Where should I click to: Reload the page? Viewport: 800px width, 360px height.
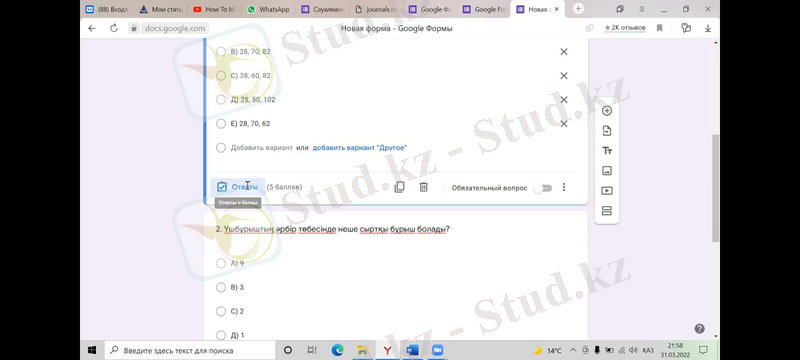tap(114, 29)
